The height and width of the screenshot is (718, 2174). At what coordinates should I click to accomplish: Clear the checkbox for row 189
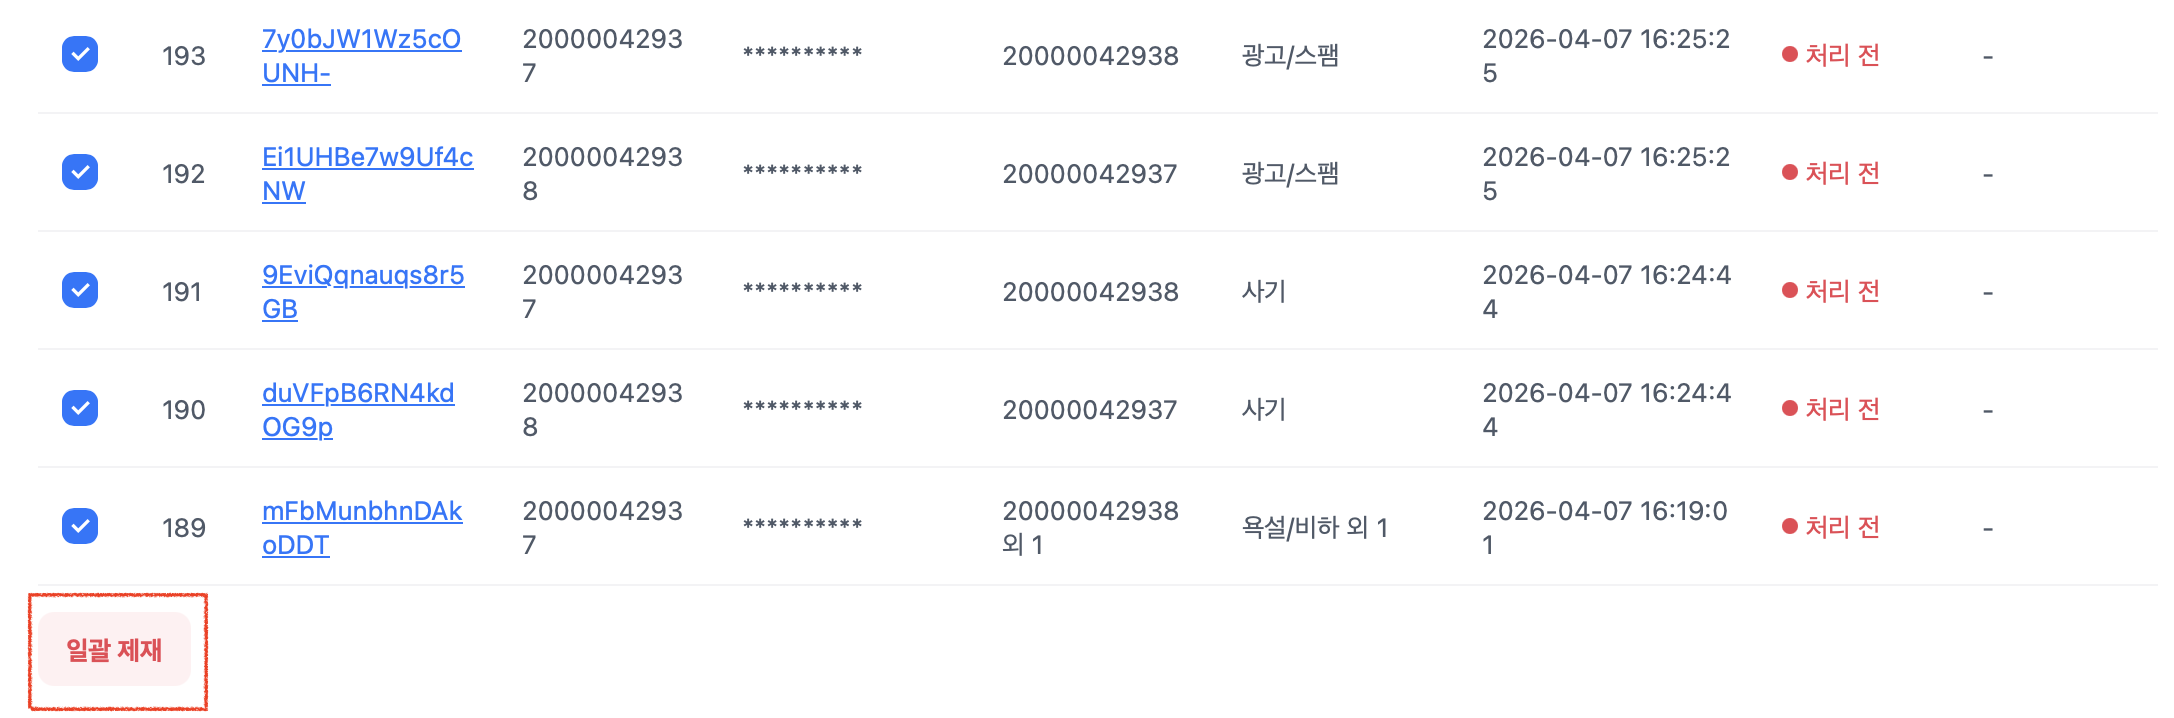point(80,527)
